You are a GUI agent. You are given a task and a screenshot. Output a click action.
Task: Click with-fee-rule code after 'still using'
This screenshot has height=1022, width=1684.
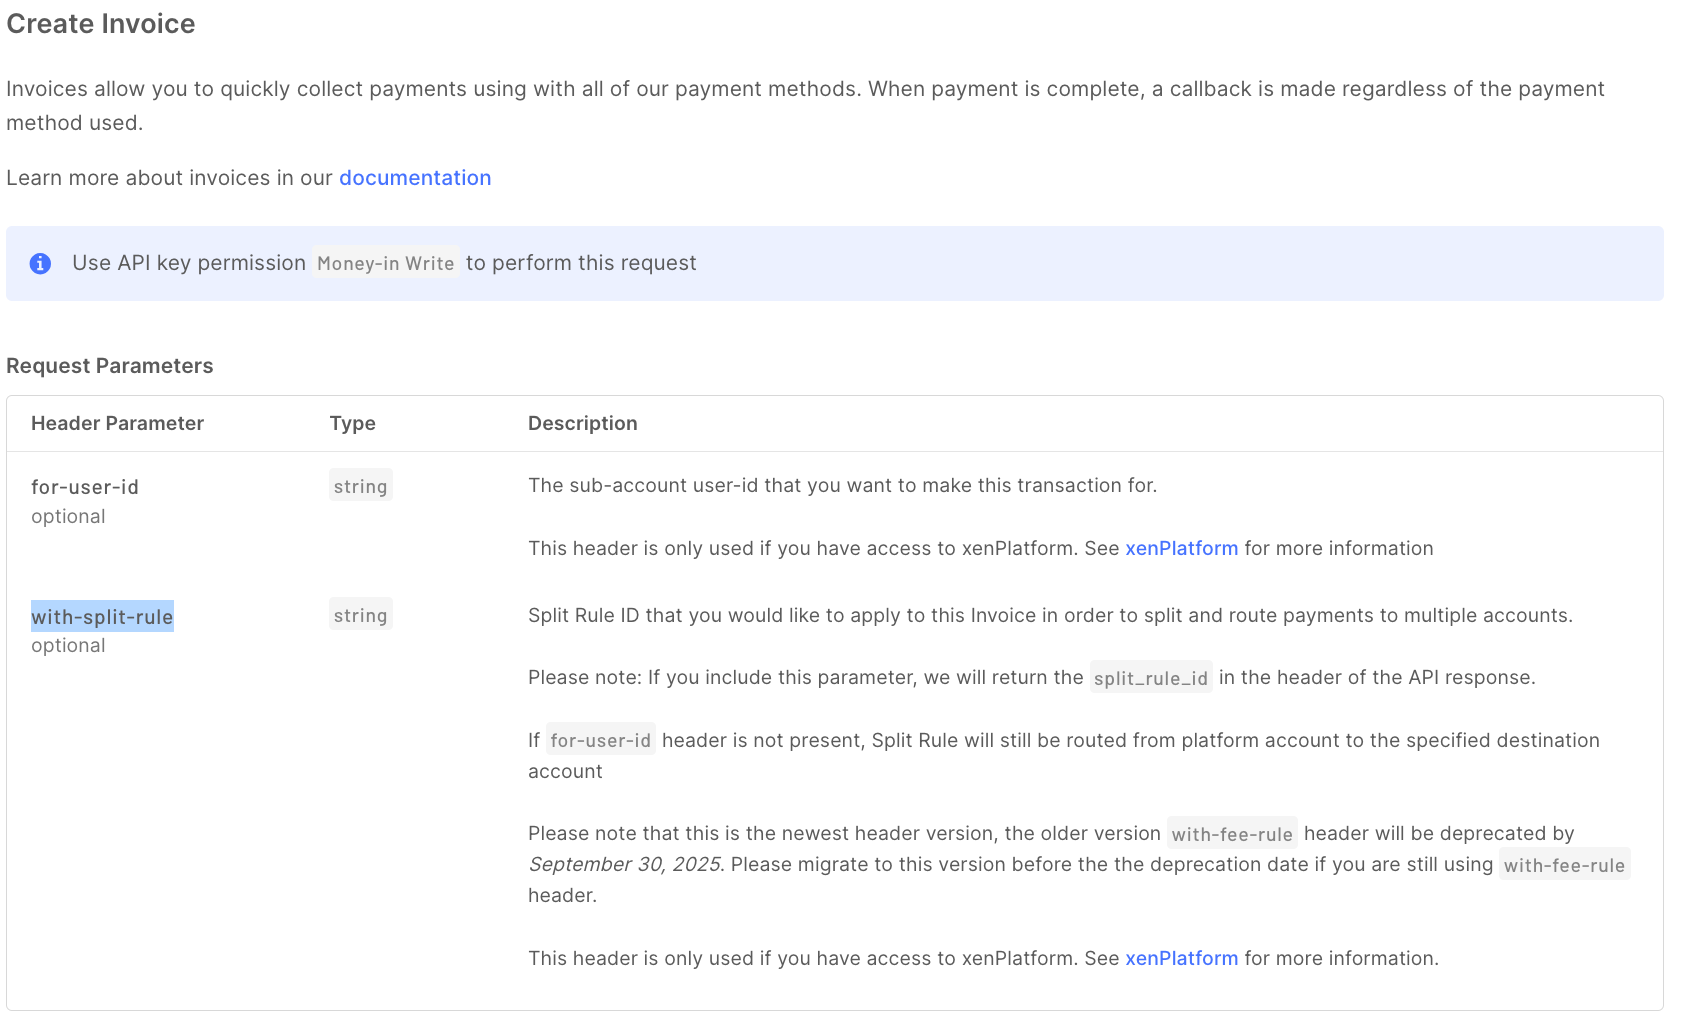click(1564, 865)
